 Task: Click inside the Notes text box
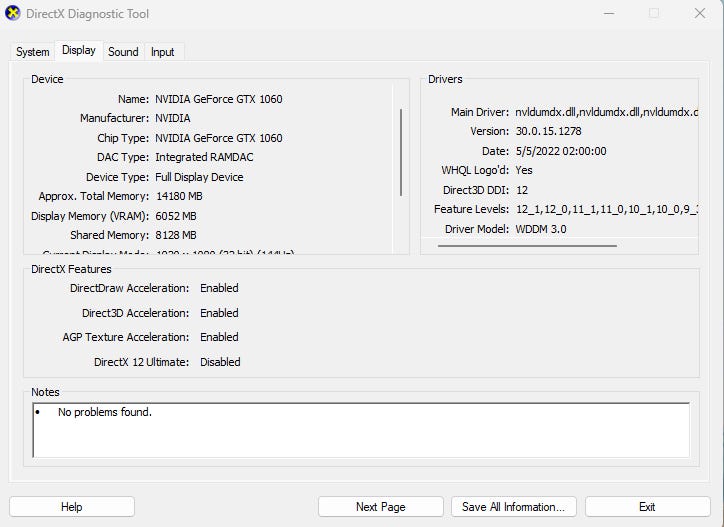[x=361, y=430]
